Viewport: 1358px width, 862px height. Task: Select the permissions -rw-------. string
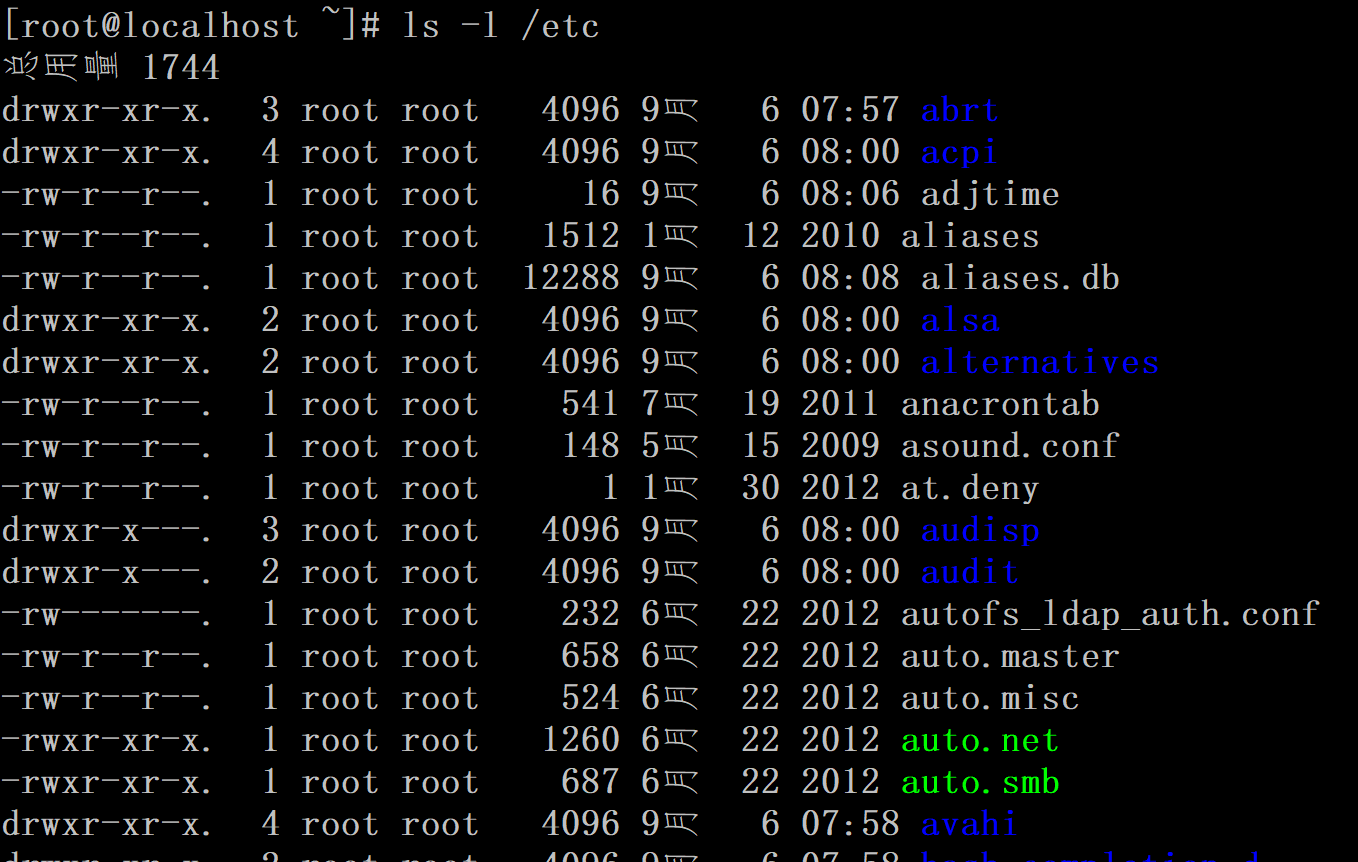pos(108,614)
